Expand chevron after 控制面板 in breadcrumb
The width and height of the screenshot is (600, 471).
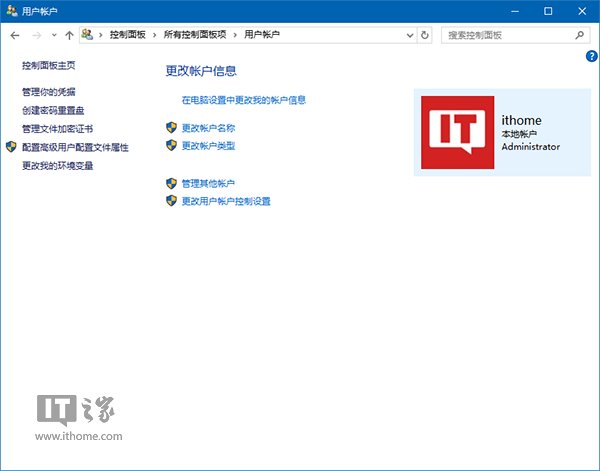(x=154, y=35)
